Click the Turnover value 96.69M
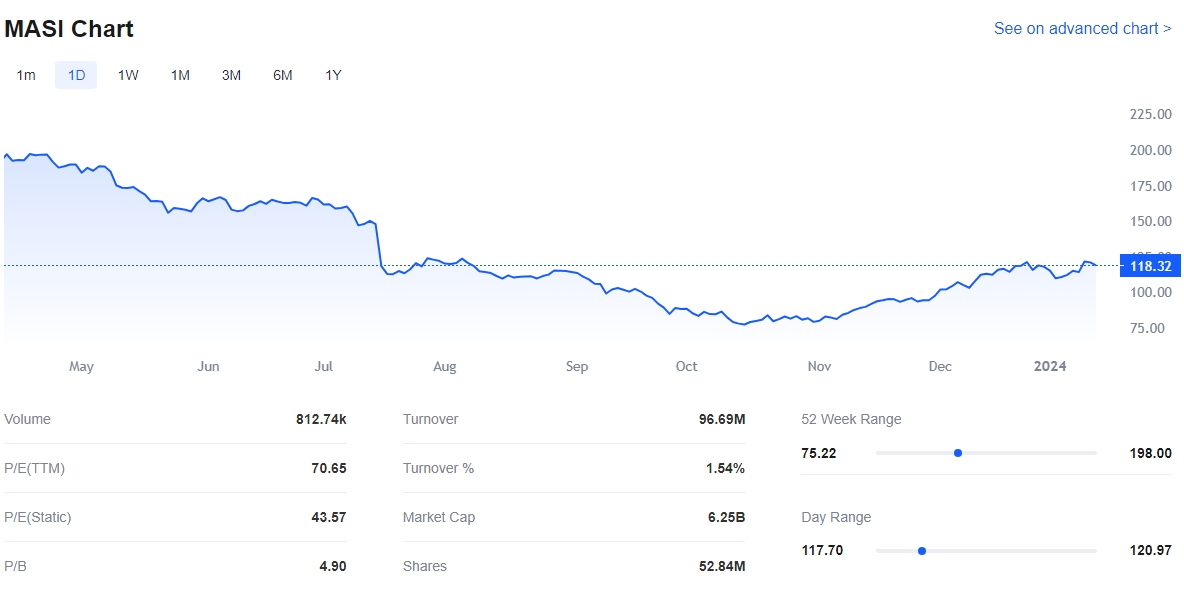Image resolution: width=1184 pixels, height=595 pixels. (x=721, y=420)
